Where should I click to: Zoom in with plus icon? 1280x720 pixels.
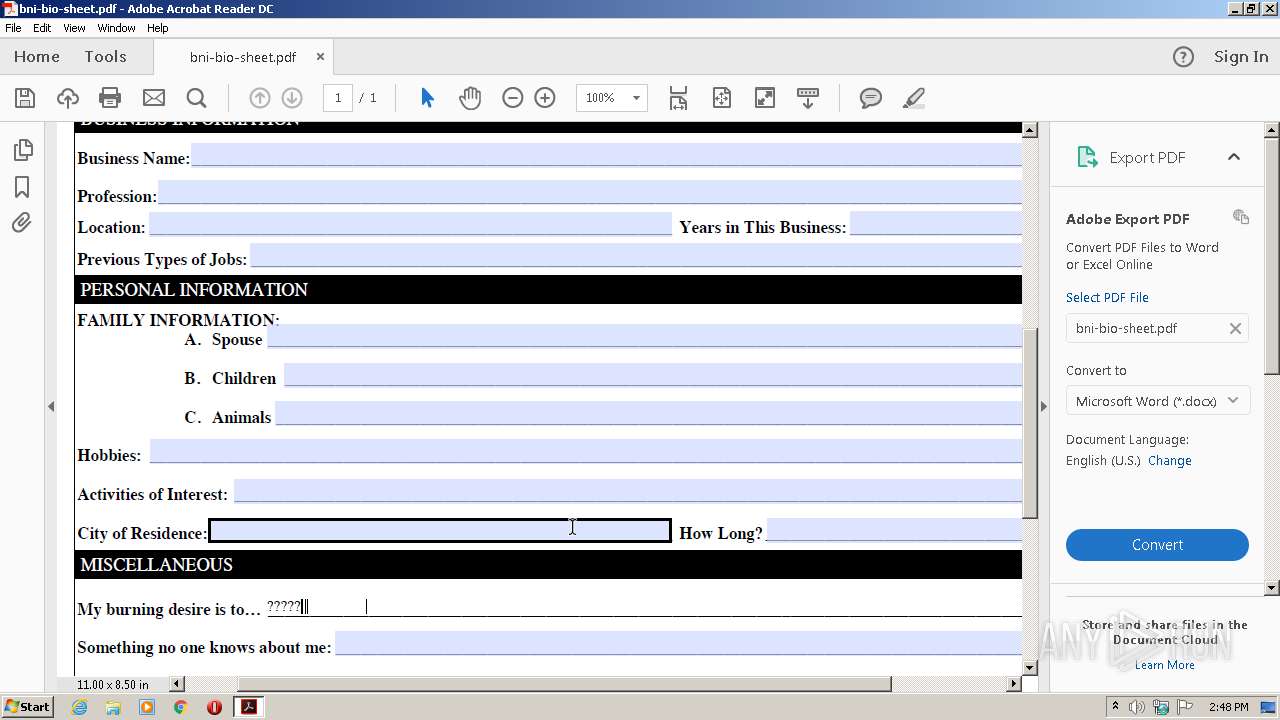click(x=545, y=98)
